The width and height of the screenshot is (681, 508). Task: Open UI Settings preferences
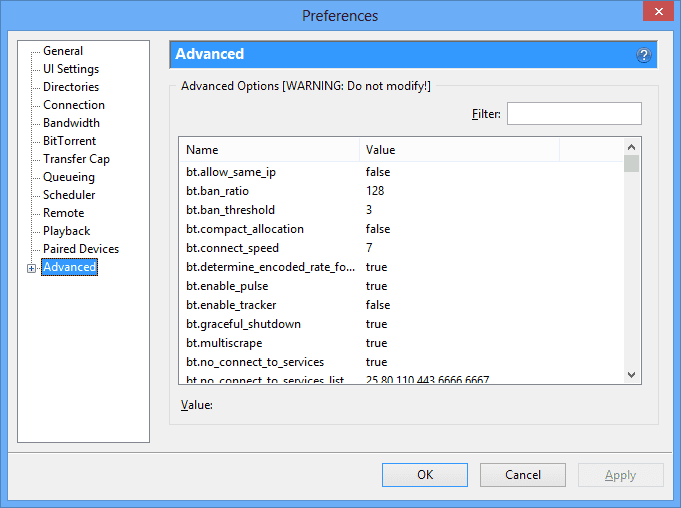coord(71,69)
